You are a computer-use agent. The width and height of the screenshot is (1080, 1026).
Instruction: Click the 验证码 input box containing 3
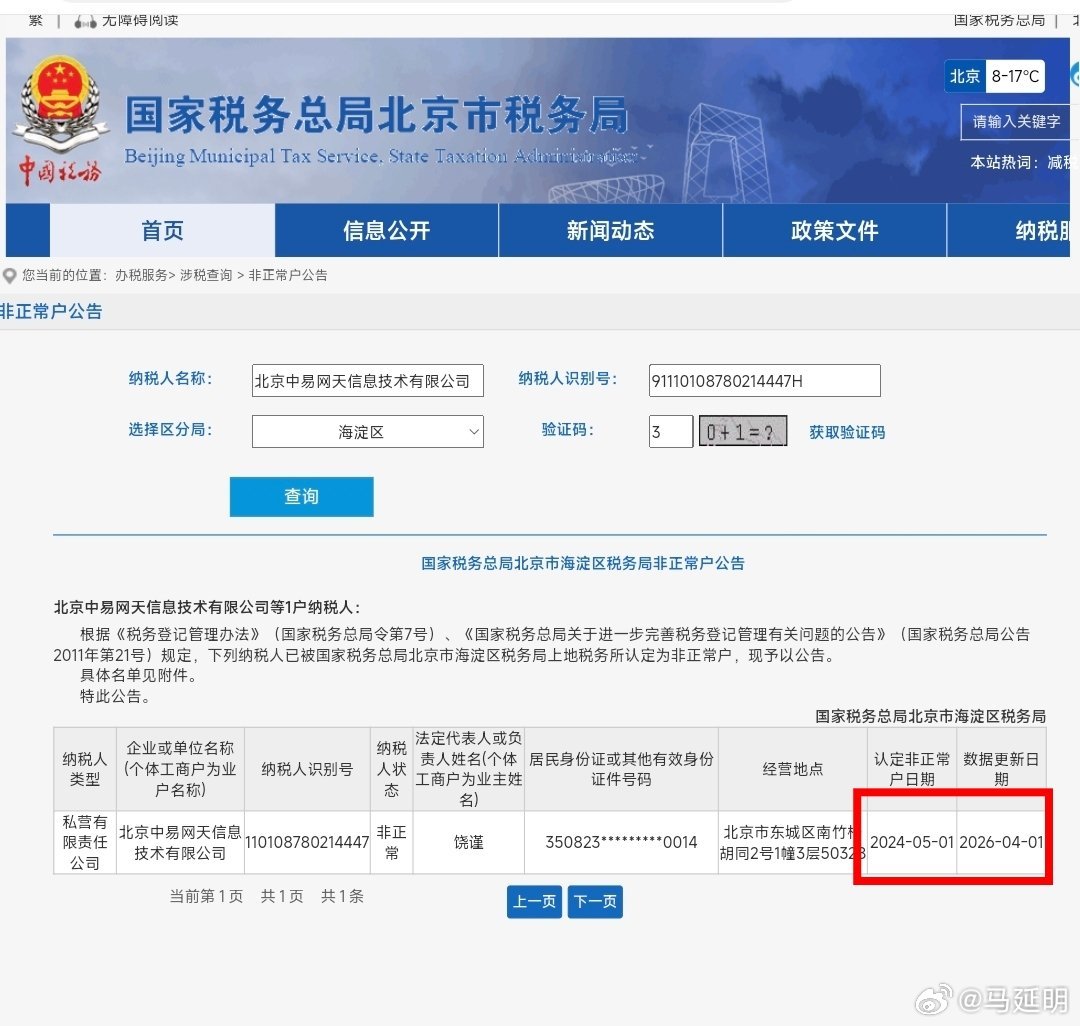click(670, 431)
